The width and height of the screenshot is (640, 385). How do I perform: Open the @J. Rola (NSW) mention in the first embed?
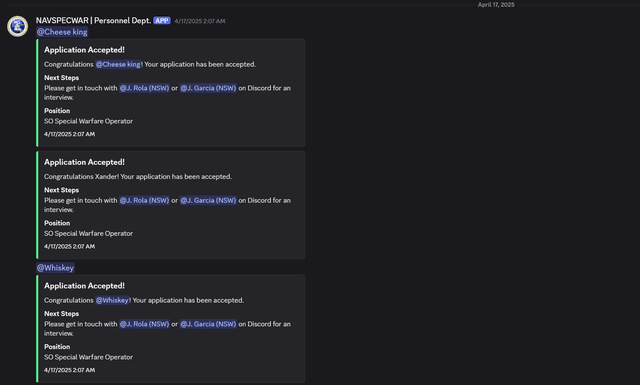(144, 88)
